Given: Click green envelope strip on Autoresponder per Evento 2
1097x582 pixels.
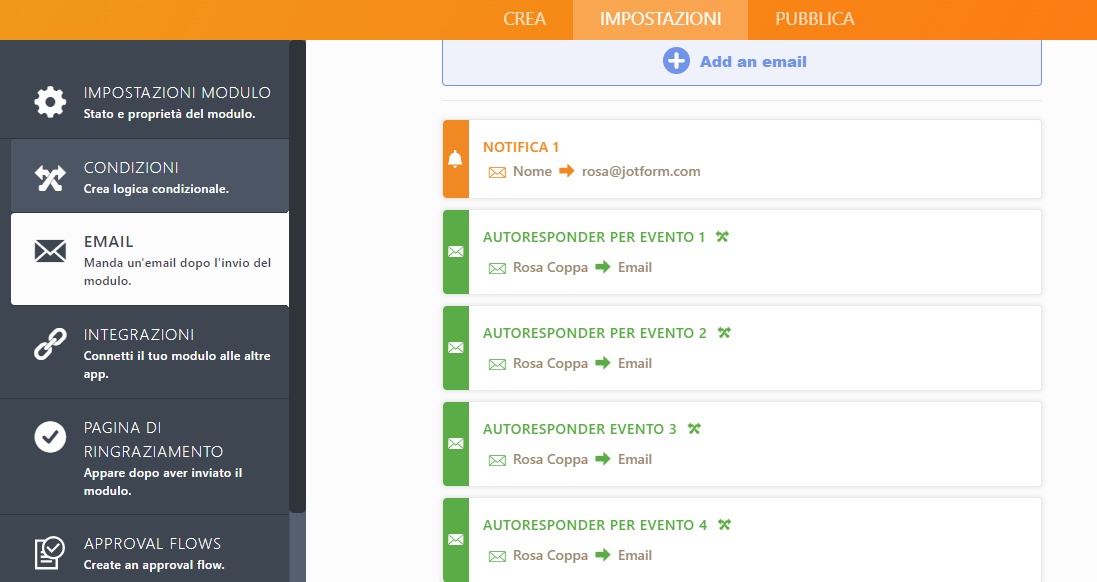Looking at the screenshot, I should pos(456,347).
